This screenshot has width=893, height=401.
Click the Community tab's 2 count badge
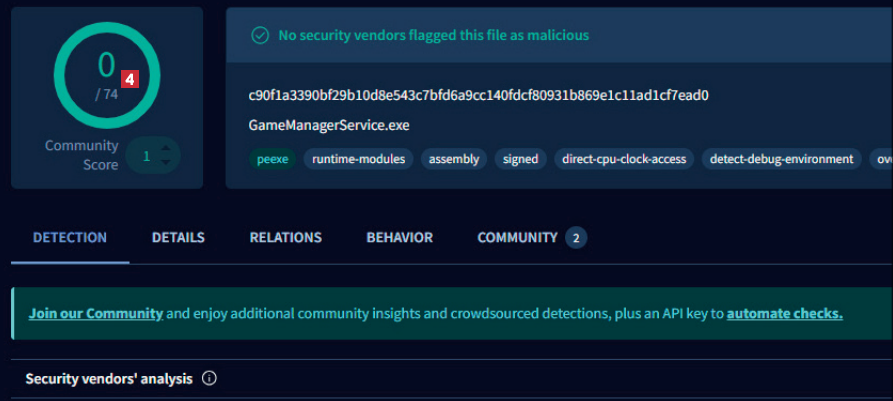576,237
